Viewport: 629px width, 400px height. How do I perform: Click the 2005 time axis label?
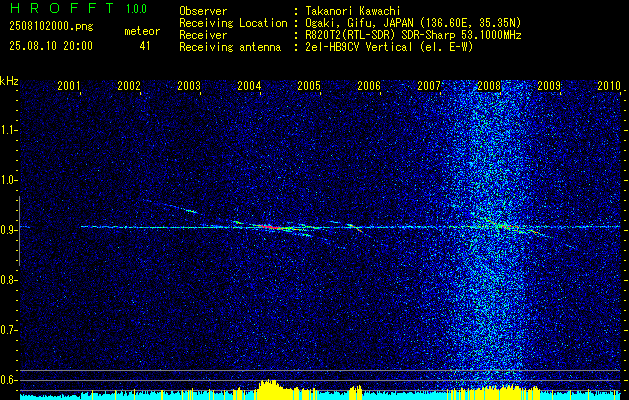pyautogui.click(x=309, y=85)
